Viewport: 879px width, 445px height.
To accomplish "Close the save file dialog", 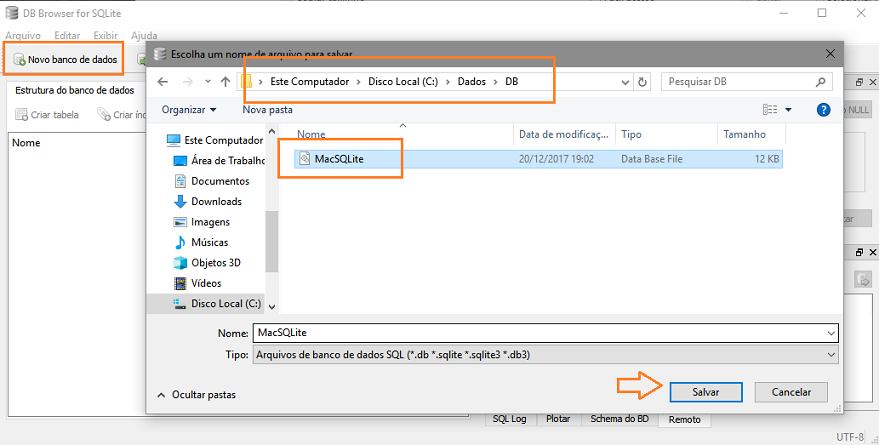I will click(x=830, y=54).
